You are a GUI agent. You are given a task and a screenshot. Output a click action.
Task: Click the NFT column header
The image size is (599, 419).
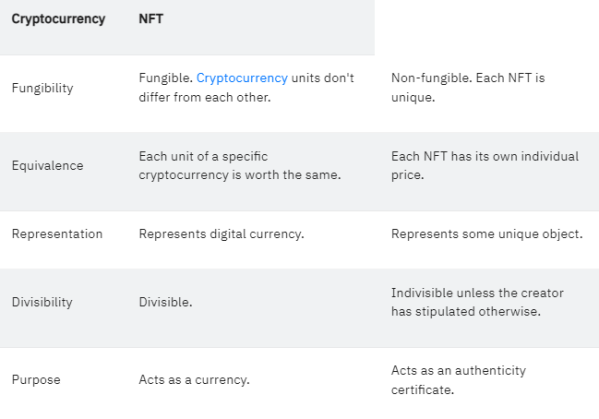[151, 19]
